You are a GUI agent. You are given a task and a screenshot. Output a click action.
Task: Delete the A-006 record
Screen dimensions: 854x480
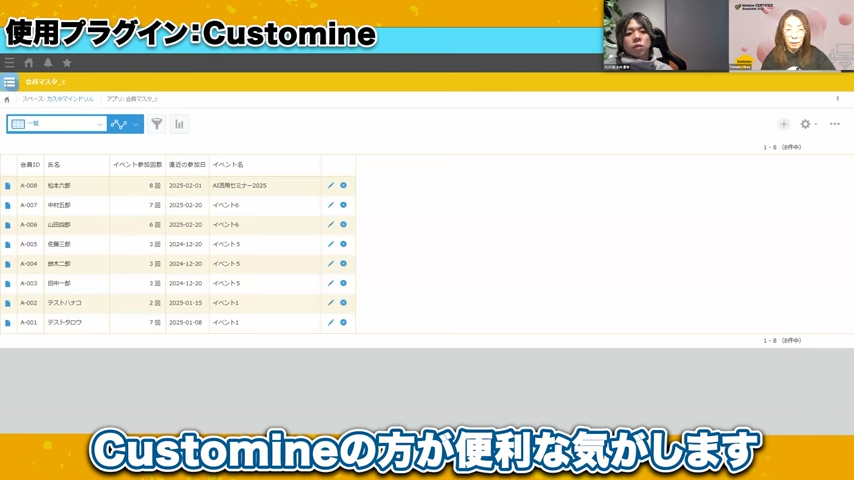[344, 224]
